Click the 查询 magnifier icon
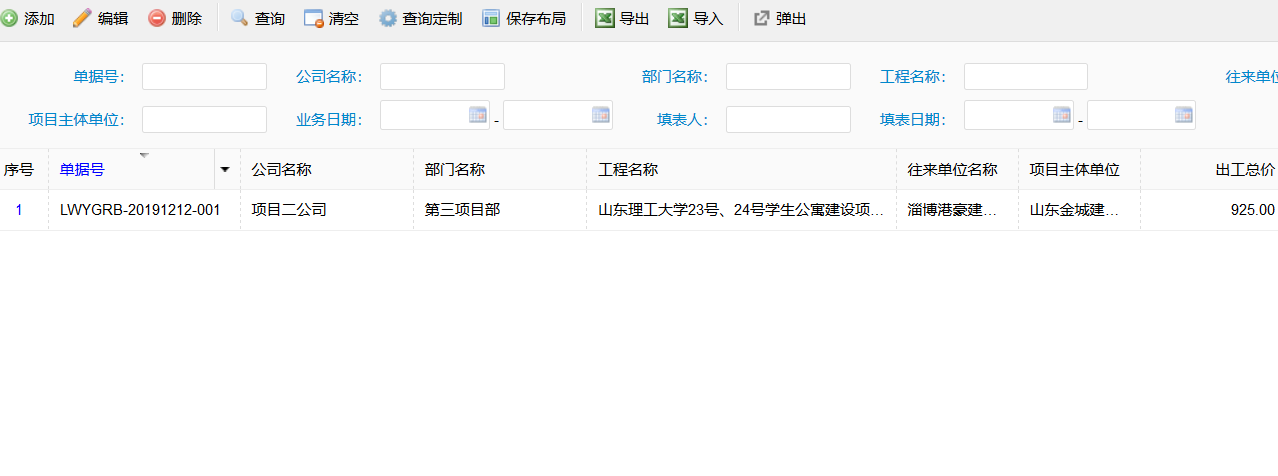 coord(240,18)
